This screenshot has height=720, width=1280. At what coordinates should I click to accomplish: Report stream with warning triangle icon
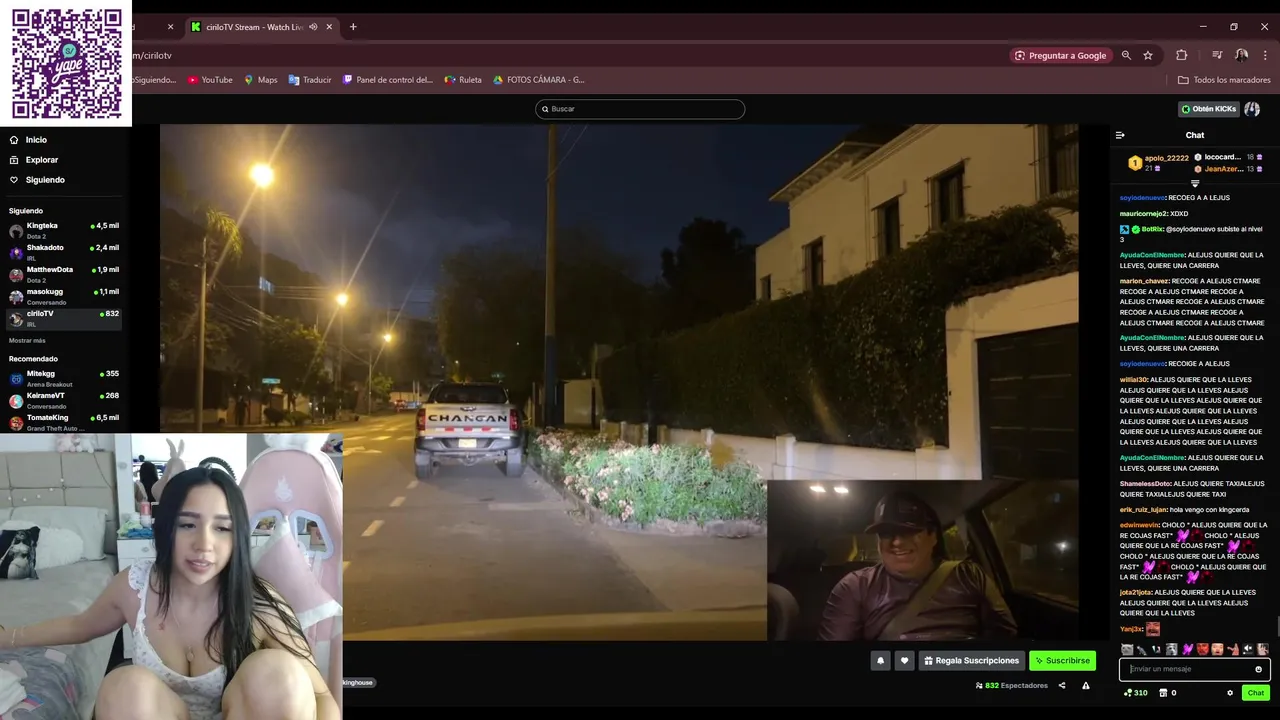pos(1086,686)
